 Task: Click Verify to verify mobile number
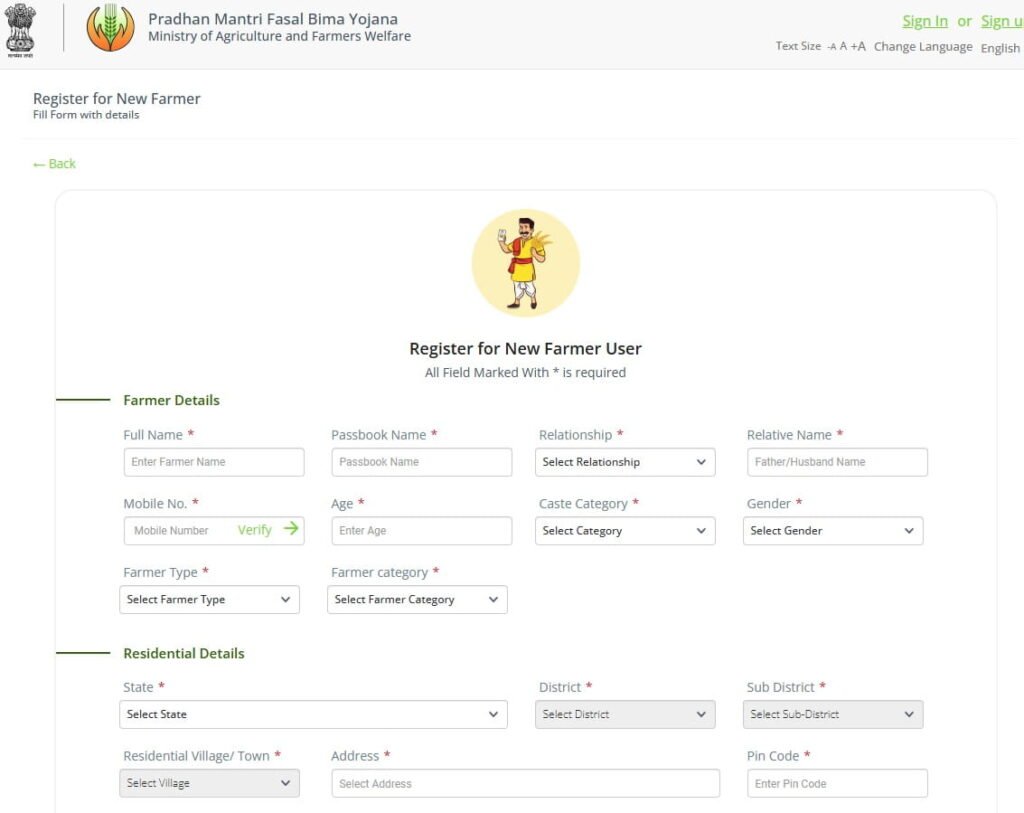254,530
